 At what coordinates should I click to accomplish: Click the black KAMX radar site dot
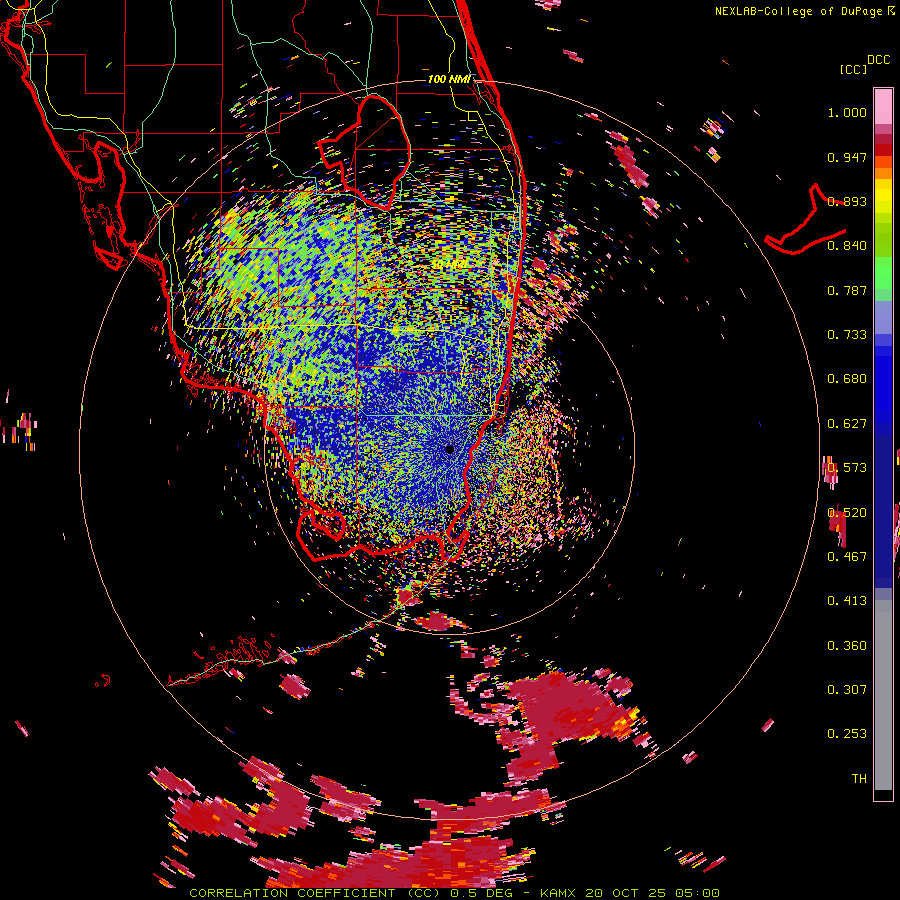(x=449, y=449)
